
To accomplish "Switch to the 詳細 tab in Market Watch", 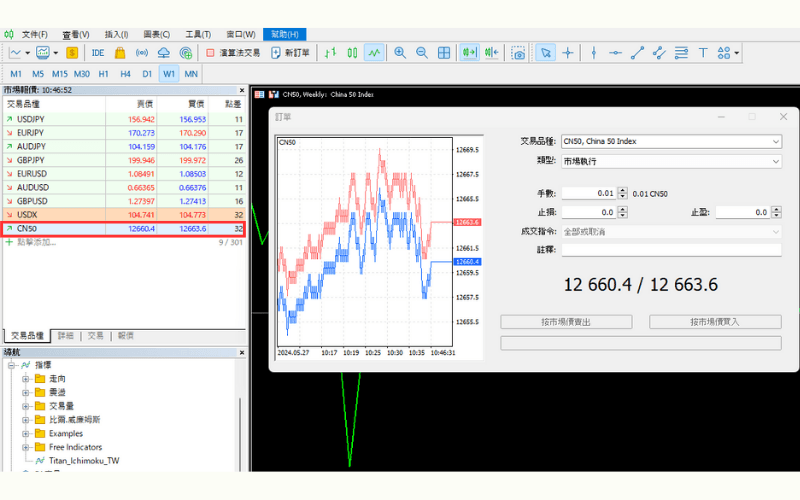I will coord(66,336).
